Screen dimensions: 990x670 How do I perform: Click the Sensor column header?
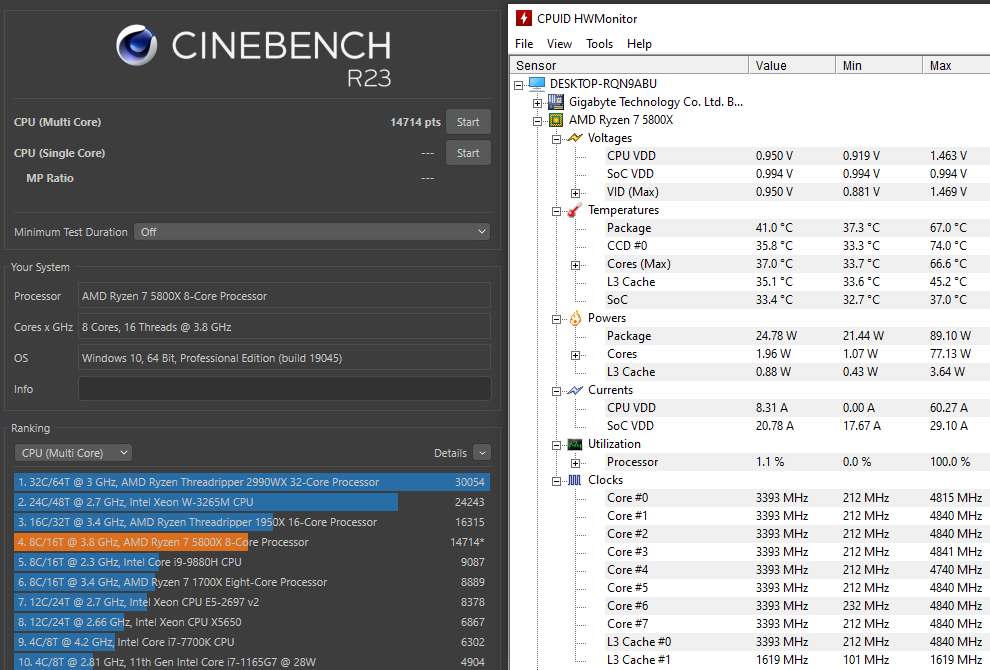[629, 65]
